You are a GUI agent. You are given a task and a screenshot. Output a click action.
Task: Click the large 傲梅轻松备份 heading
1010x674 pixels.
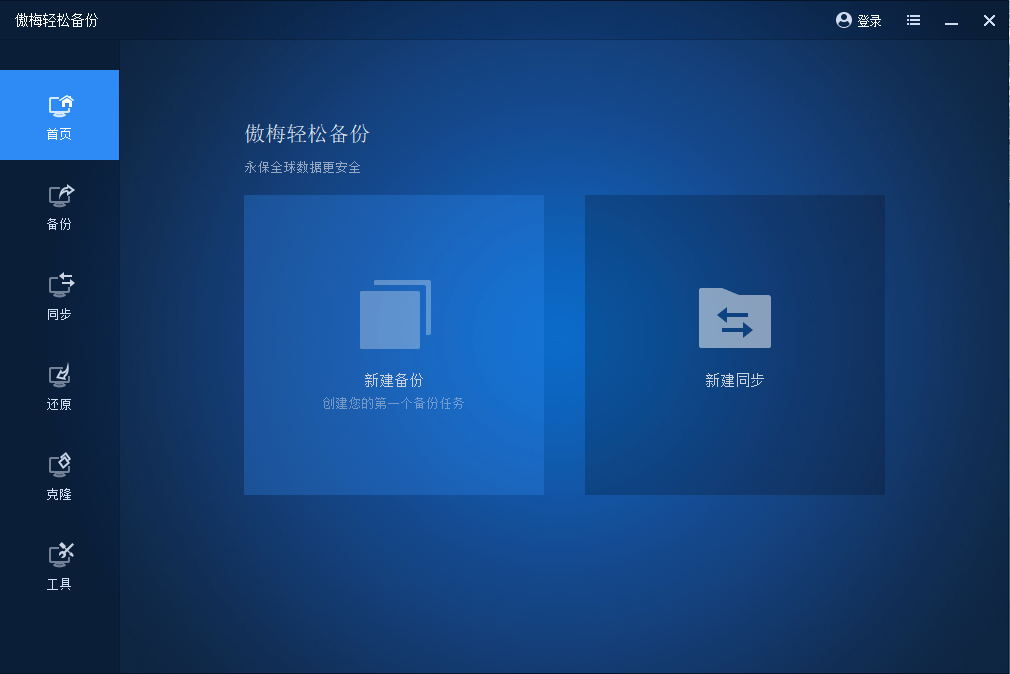point(307,134)
